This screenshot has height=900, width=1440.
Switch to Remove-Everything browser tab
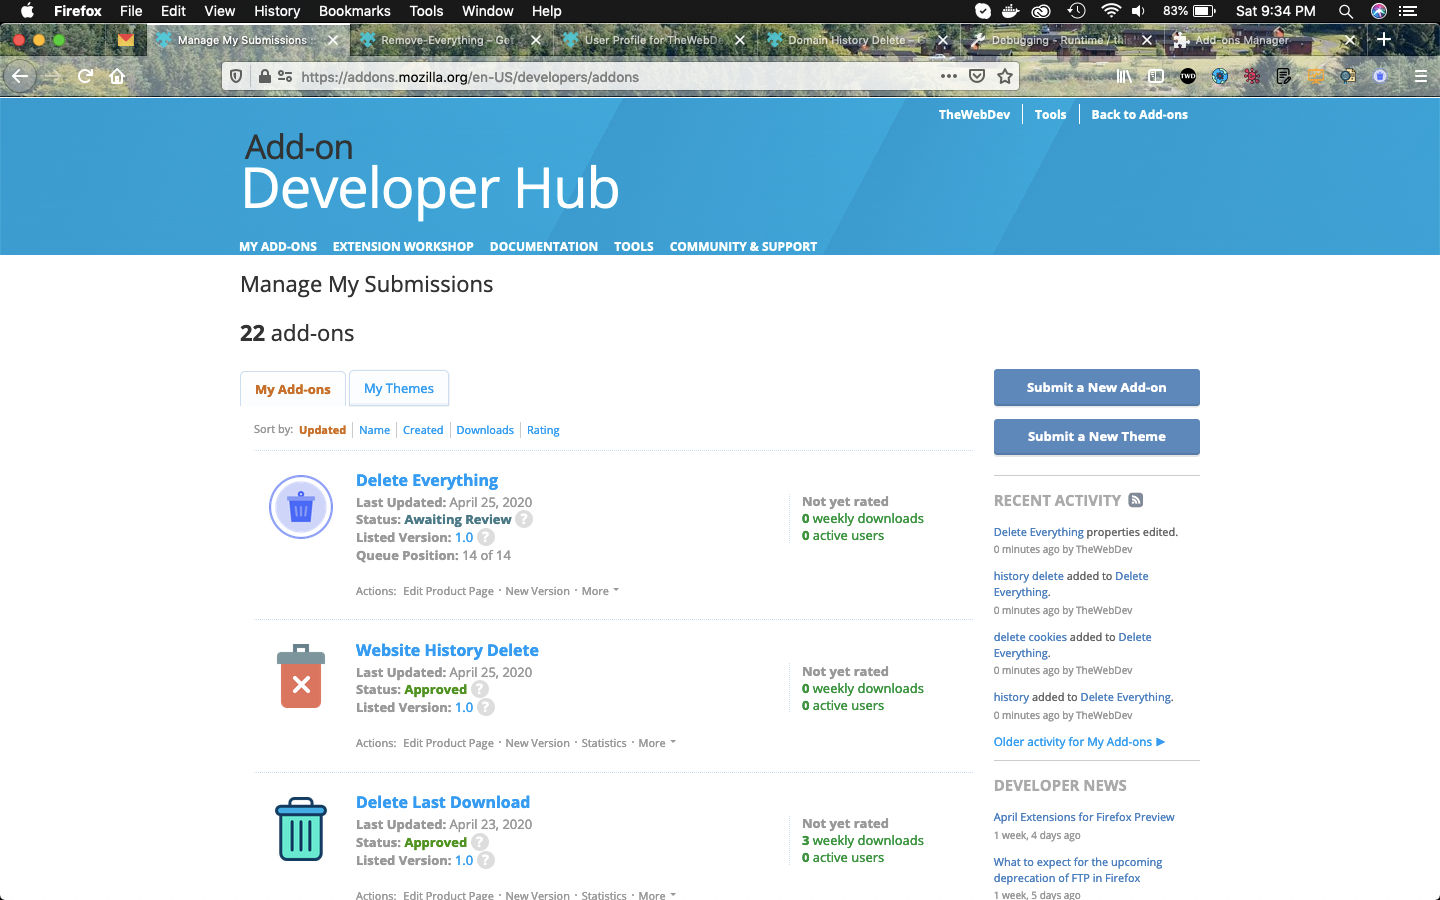(446, 40)
